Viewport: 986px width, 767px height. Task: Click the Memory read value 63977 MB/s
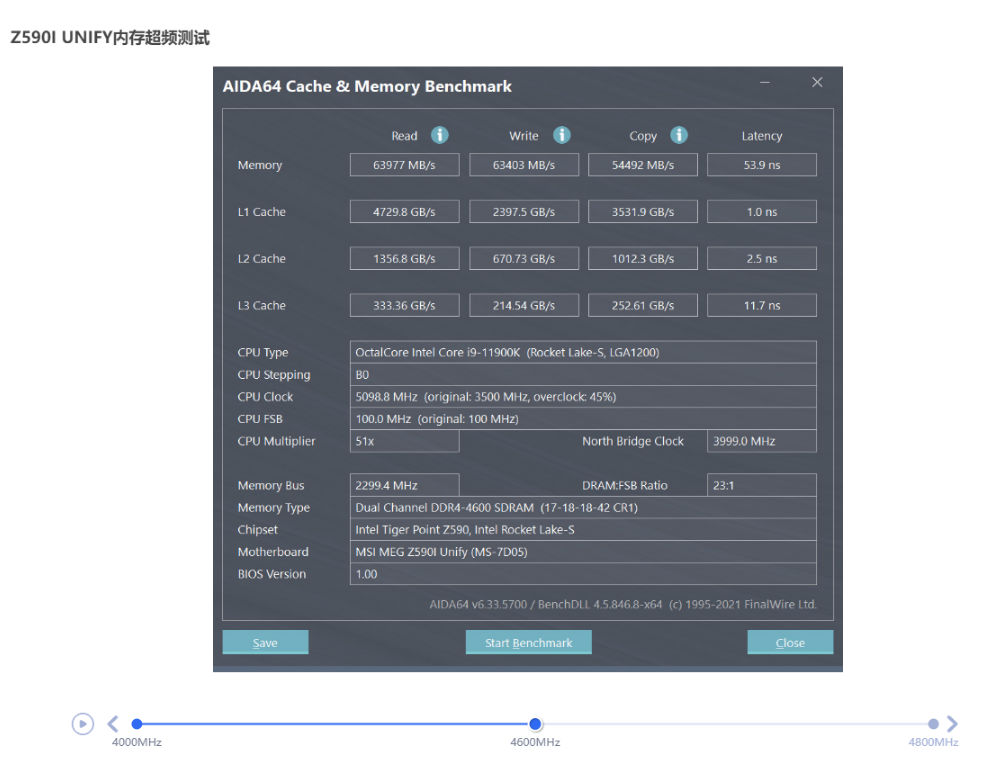(404, 165)
